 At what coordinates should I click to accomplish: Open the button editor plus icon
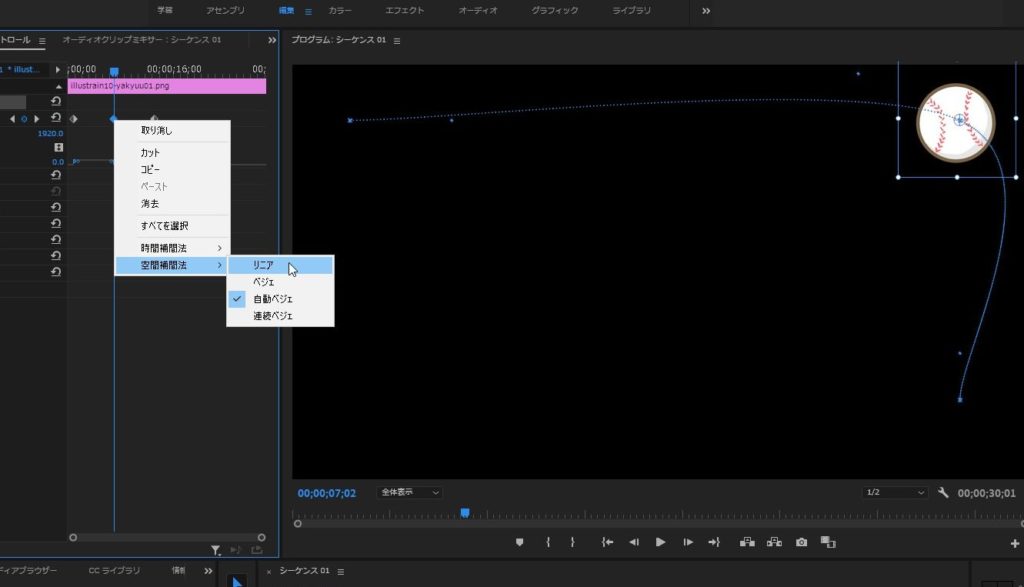(1015, 543)
